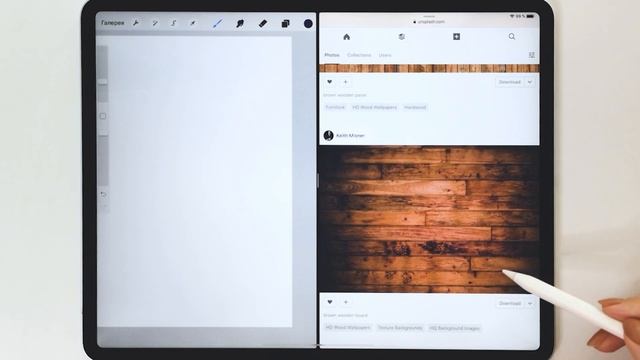Open the Adjustments magic wand menu
The height and width of the screenshot is (360, 640).
pos(155,23)
